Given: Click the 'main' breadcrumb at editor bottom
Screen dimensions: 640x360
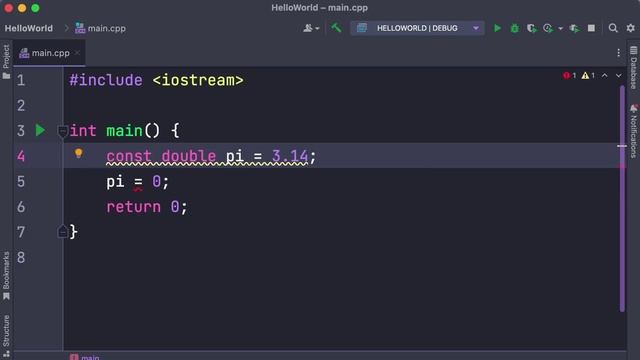Looking at the screenshot, I should (x=85, y=357).
